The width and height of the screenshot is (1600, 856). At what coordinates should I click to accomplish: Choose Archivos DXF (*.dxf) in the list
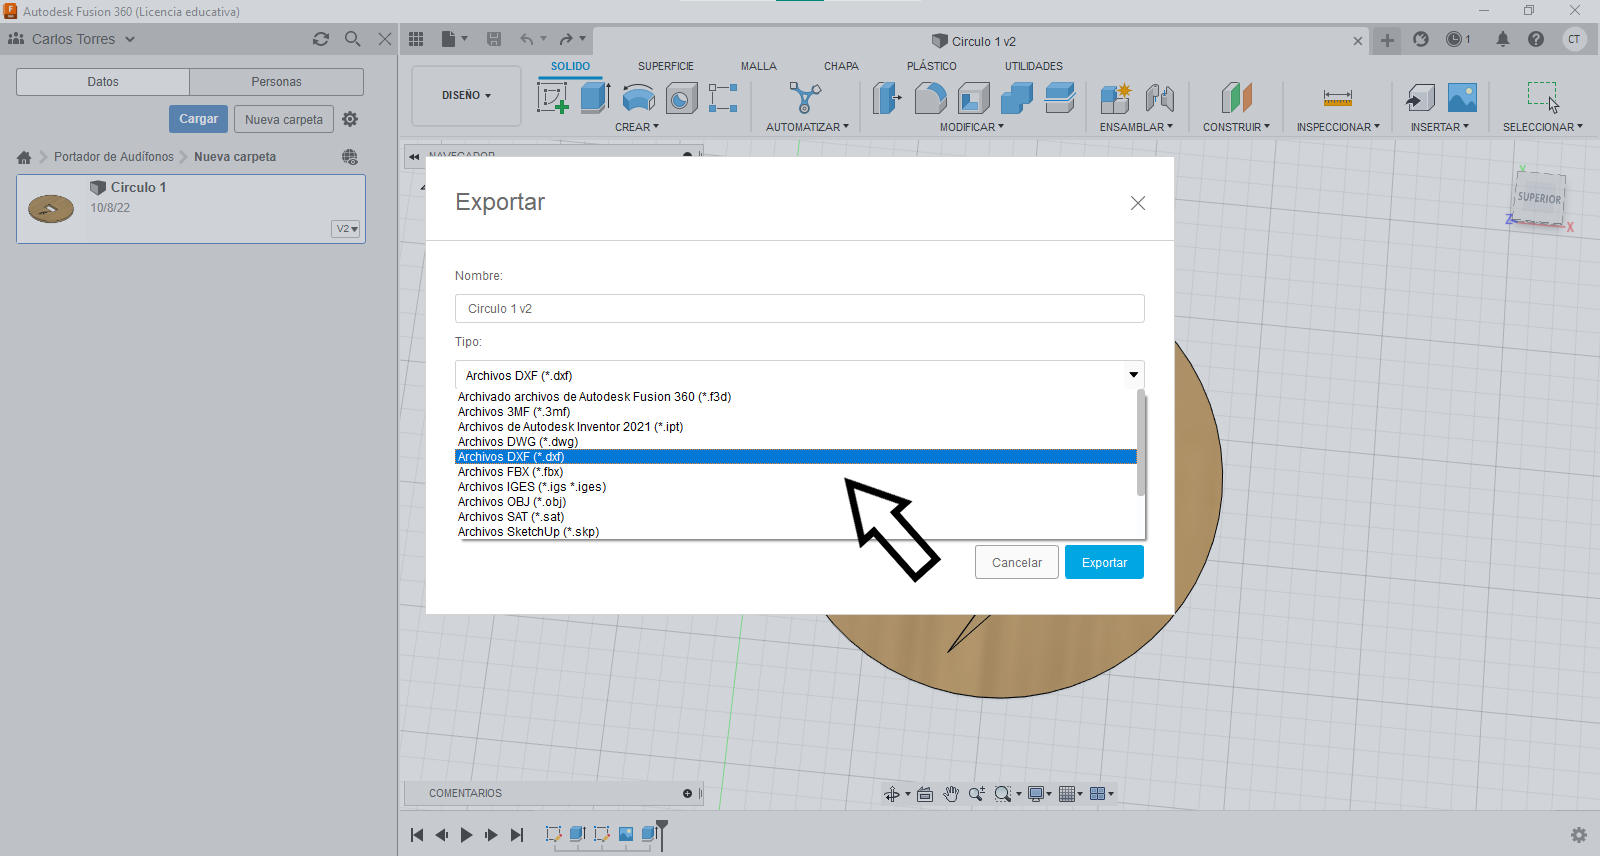click(796, 457)
